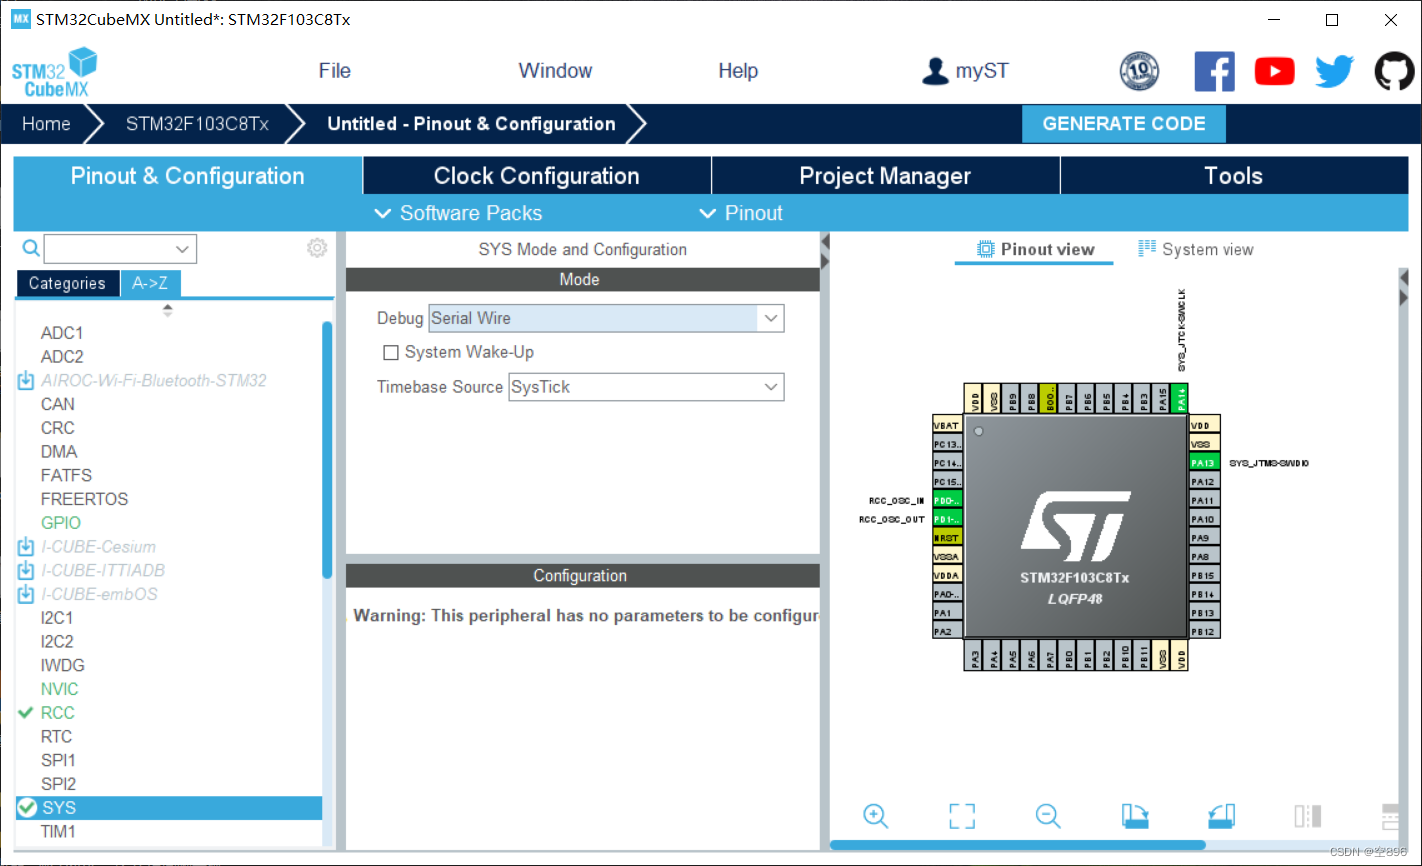Go to the Home breadcrumb
The height and width of the screenshot is (866, 1422).
[x=47, y=124]
